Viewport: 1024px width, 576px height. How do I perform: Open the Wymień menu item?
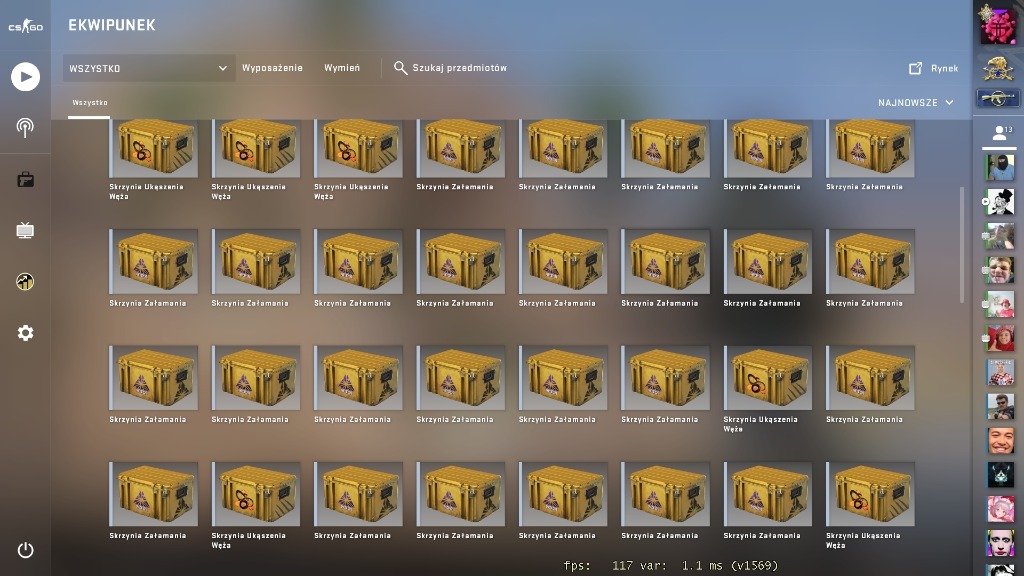(342, 68)
